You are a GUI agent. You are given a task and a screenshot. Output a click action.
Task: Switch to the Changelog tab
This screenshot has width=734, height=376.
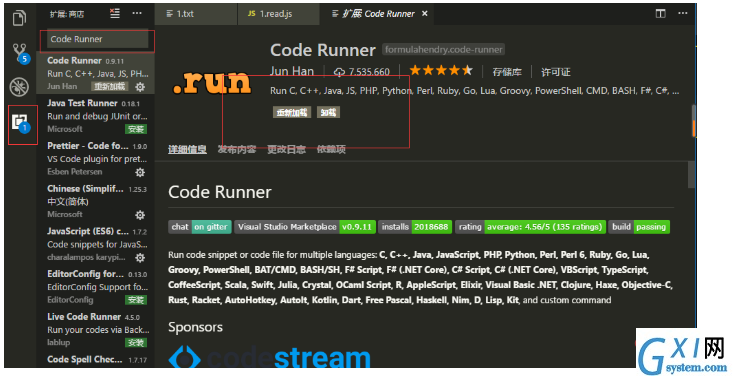pyautogui.click(x=286, y=149)
